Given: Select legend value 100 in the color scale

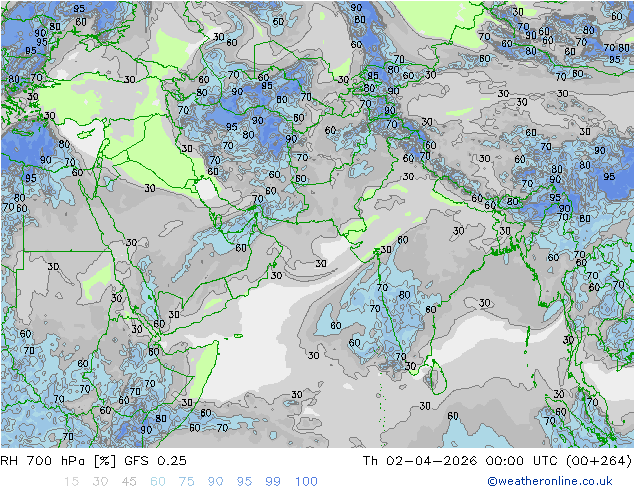Looking at the screenshot, I should click(306, 481).
